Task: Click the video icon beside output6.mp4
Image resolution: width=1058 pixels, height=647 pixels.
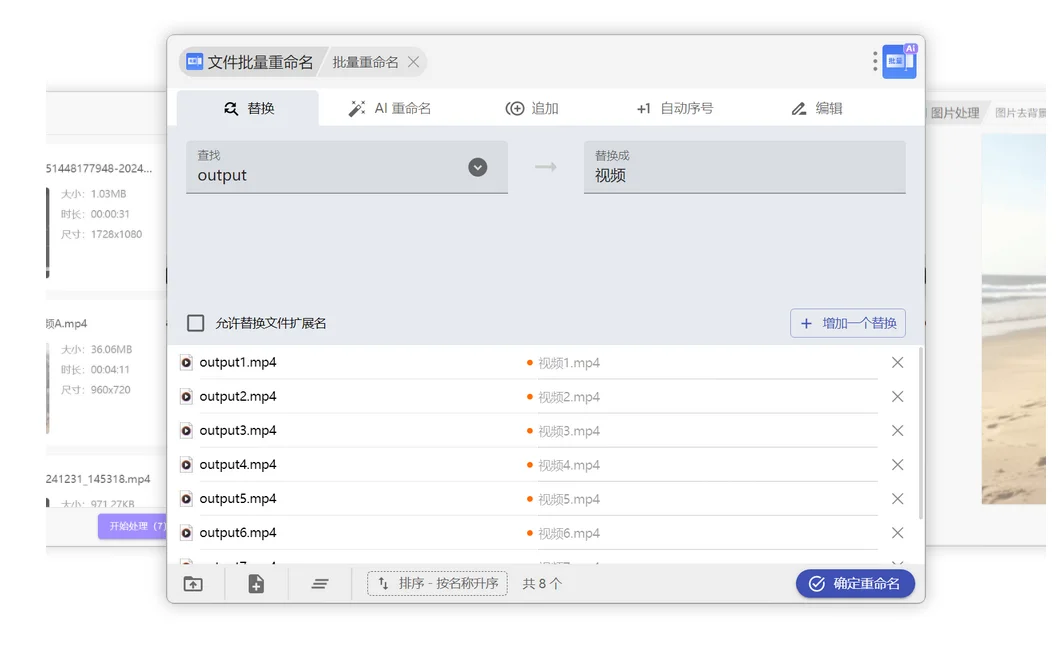Action: click(x=185, y=532)
